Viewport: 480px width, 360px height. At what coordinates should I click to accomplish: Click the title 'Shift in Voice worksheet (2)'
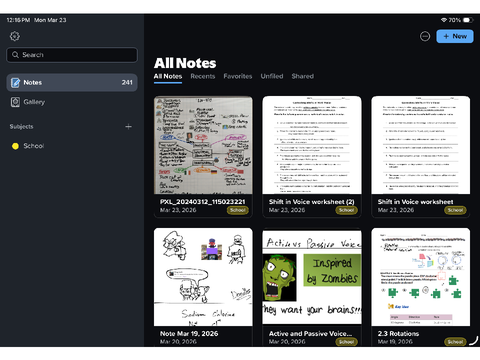pos(312,202)
